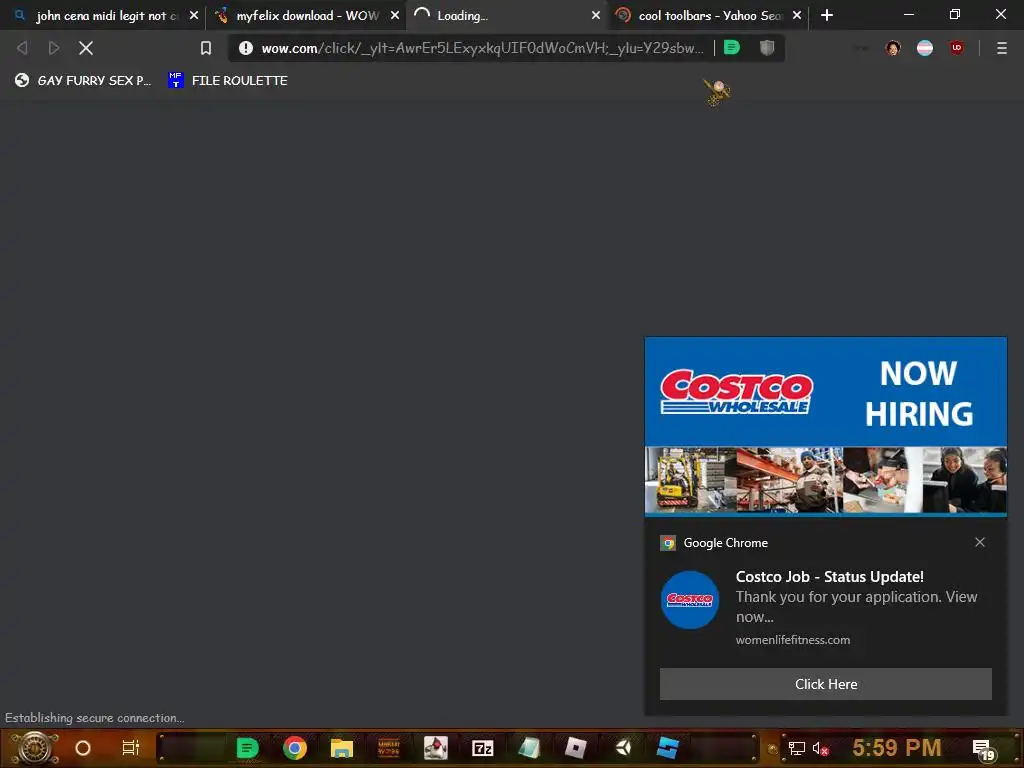Click the Click Here notification button
This screenshot has width=1024, height=768.
[825, 684]
